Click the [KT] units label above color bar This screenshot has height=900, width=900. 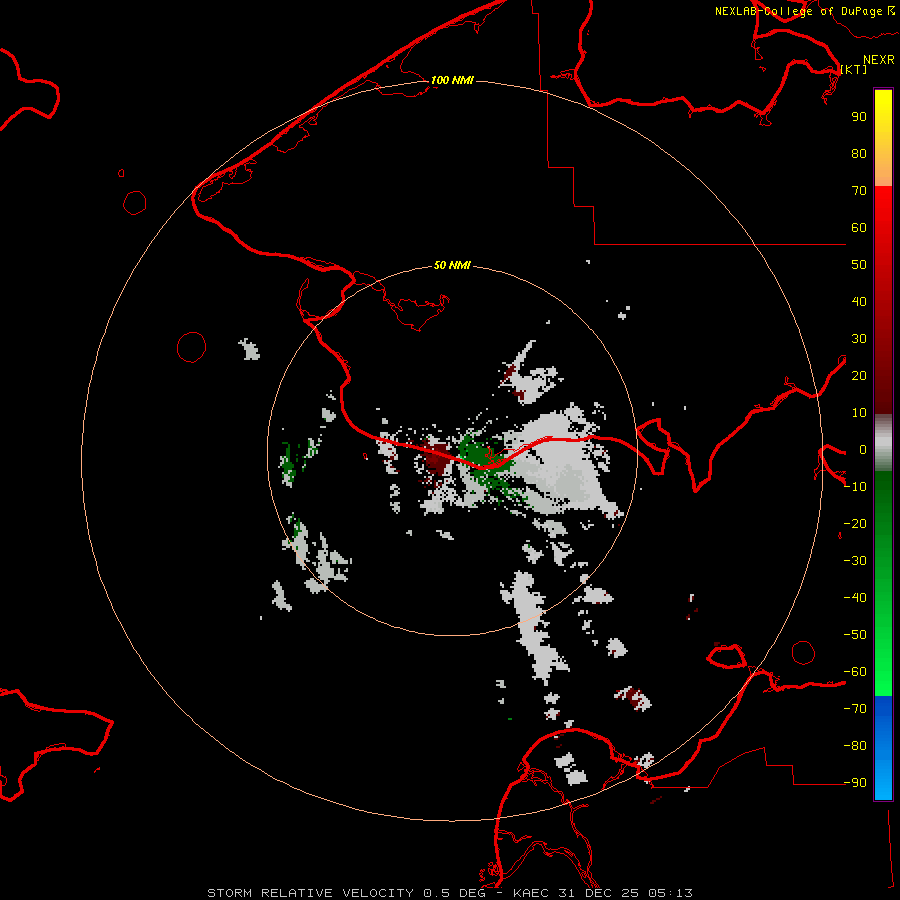(x=853, y=69)
